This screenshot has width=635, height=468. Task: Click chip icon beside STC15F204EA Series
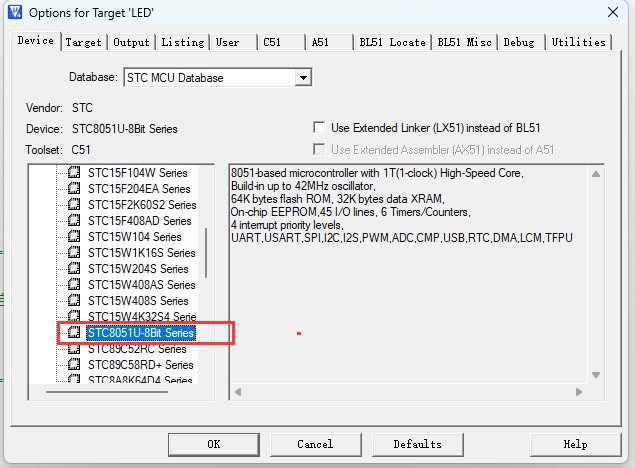coord(74,188)
